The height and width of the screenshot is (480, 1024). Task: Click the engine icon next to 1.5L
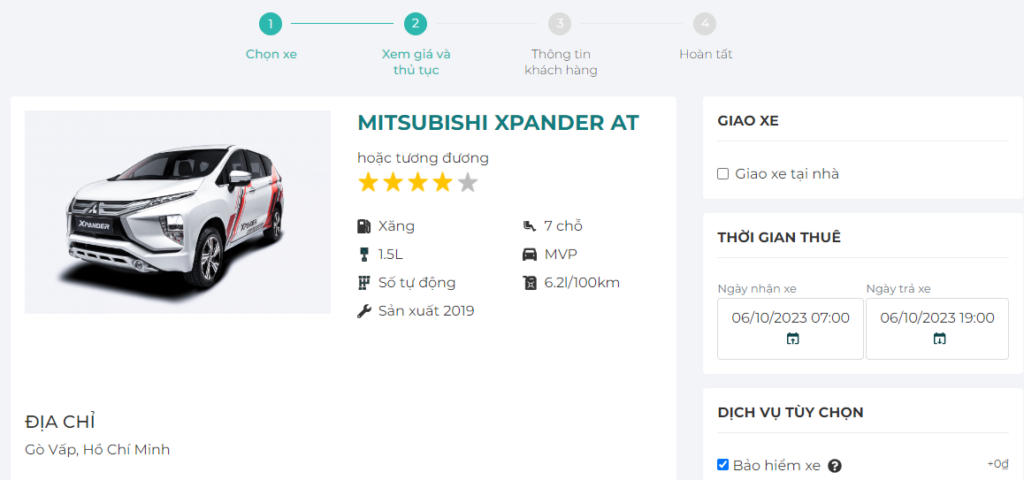(x=364, y=254)
